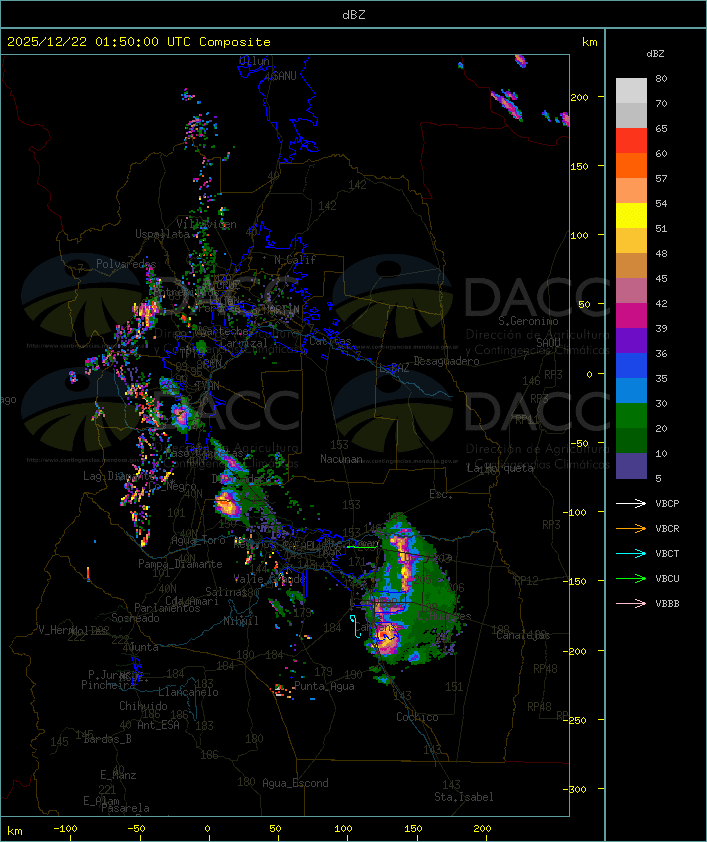The image size is (707, 842).
Task: Click the Cochico place label
Action: click(x=417, y=717)
